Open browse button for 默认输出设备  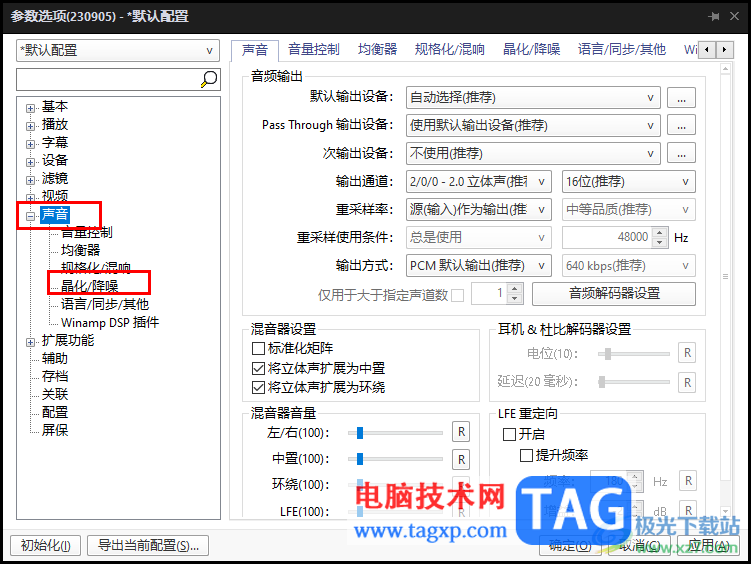tap(681, 98)
